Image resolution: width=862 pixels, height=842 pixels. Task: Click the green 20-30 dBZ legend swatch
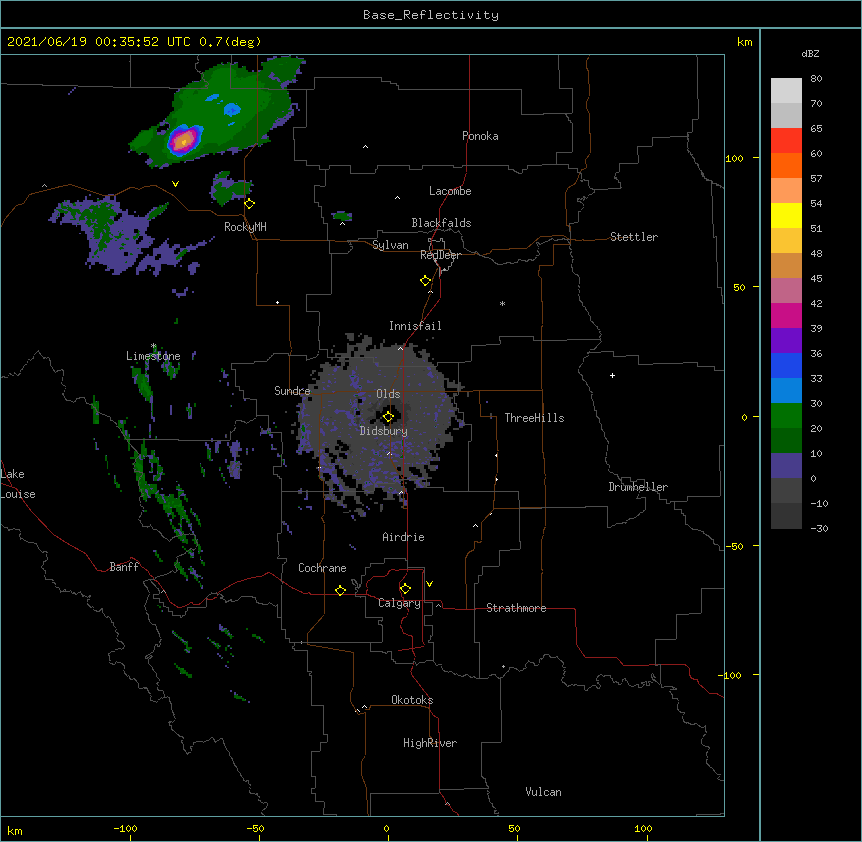[786, 416]
